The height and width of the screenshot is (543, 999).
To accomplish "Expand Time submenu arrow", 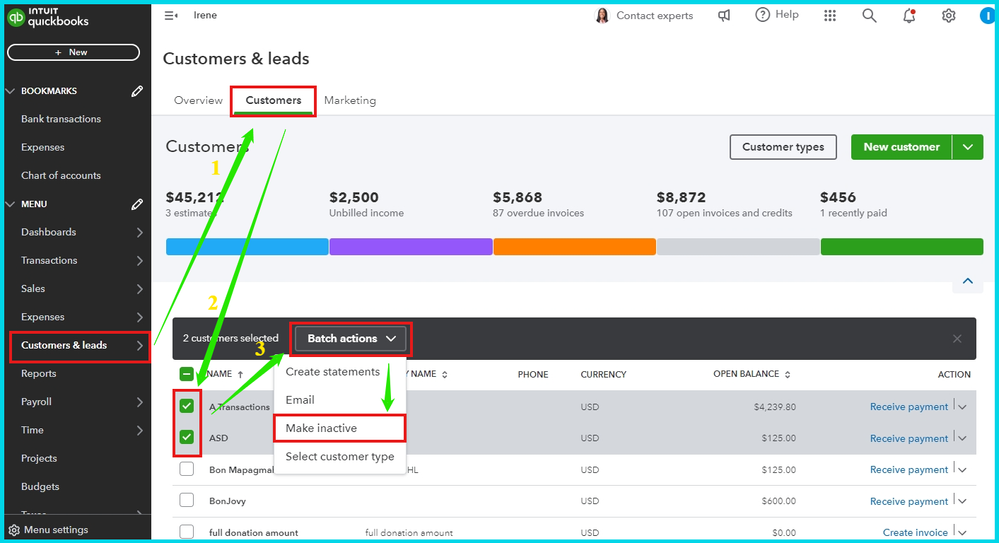I will click(140, 430).
